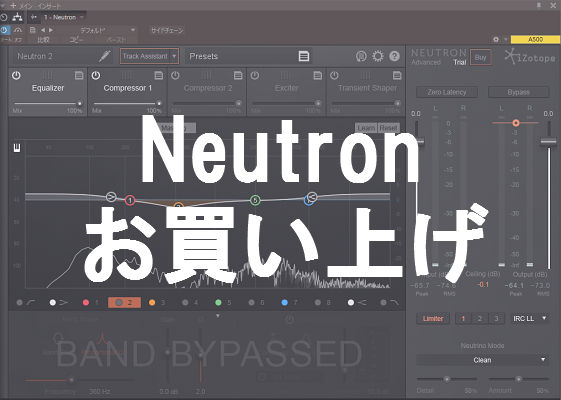Adjust the Compressor 1 Mix slider
The image size is (561, 400).
[x=127, y=103]
